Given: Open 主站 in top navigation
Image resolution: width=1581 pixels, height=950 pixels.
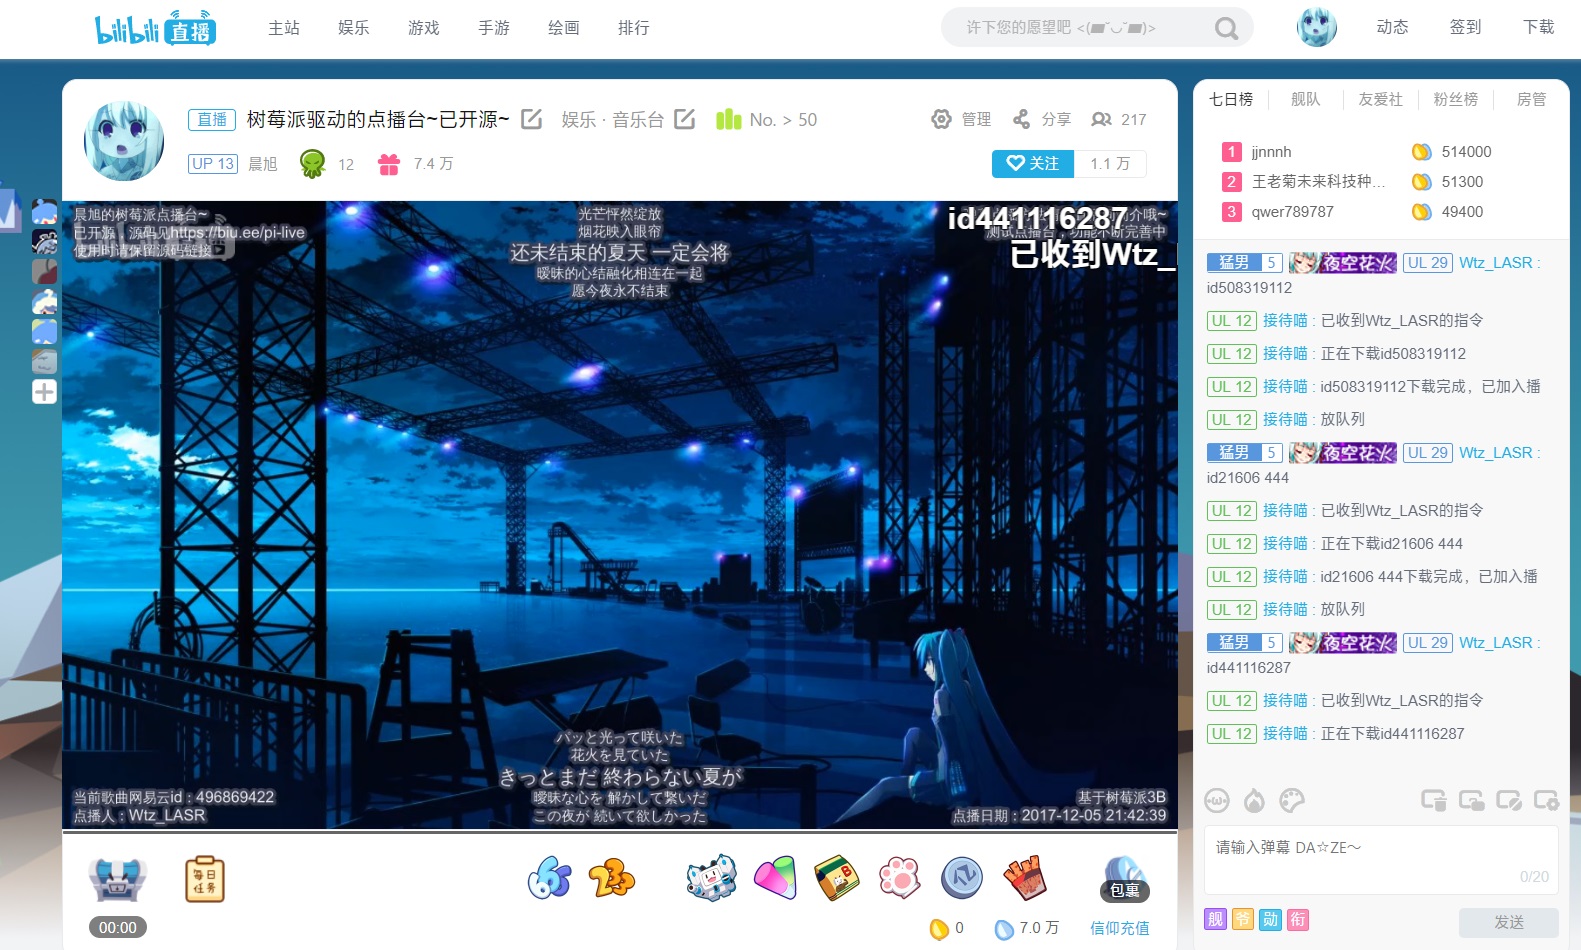Looking at the screenshot, I should 284,28.
